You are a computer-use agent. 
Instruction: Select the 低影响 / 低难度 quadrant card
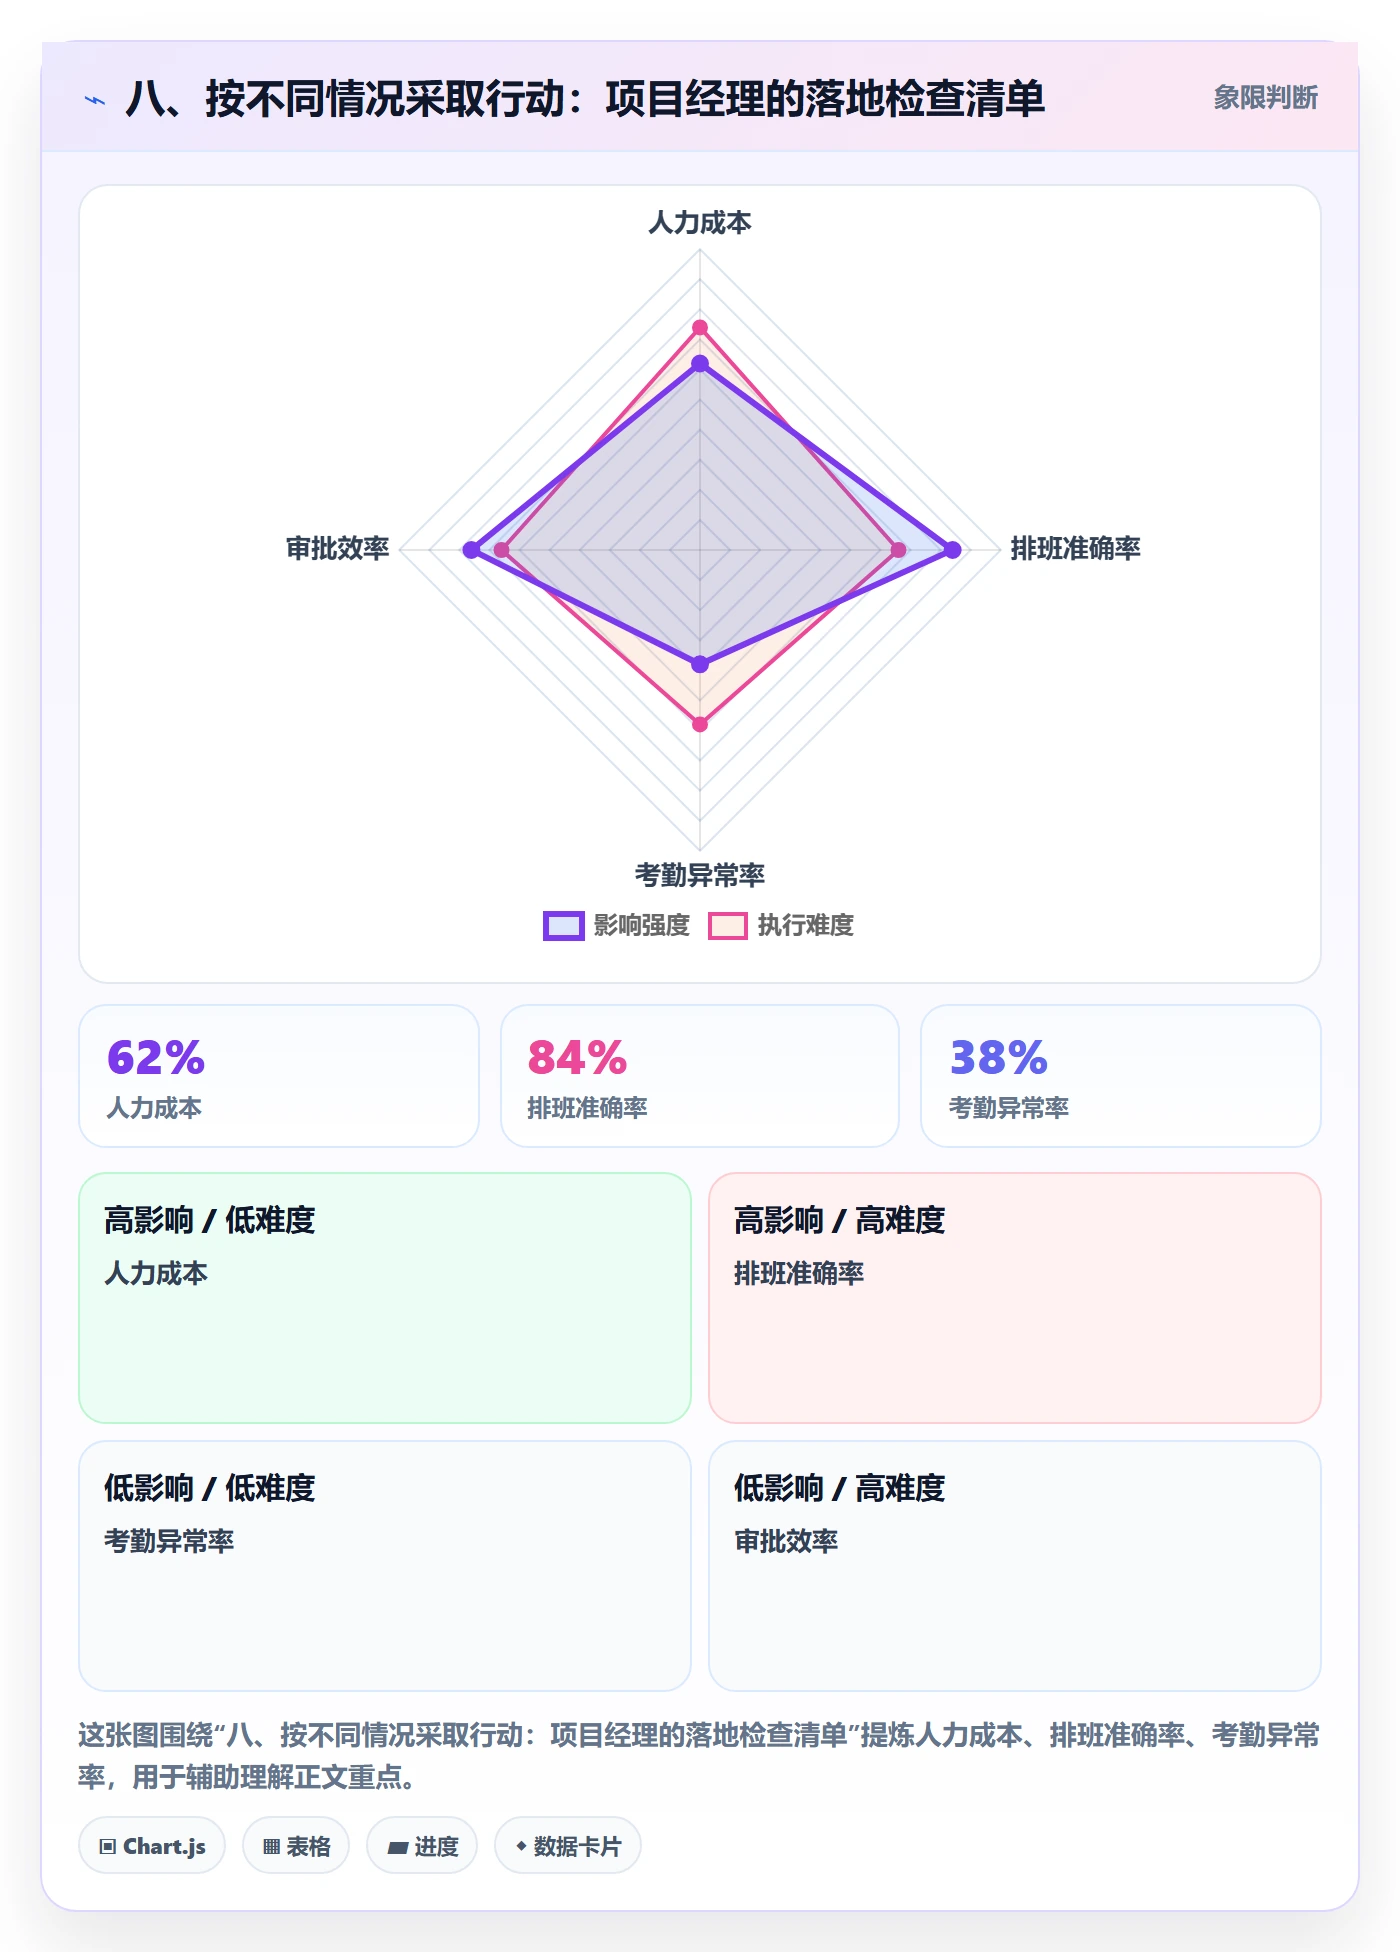pos(385,1566)
